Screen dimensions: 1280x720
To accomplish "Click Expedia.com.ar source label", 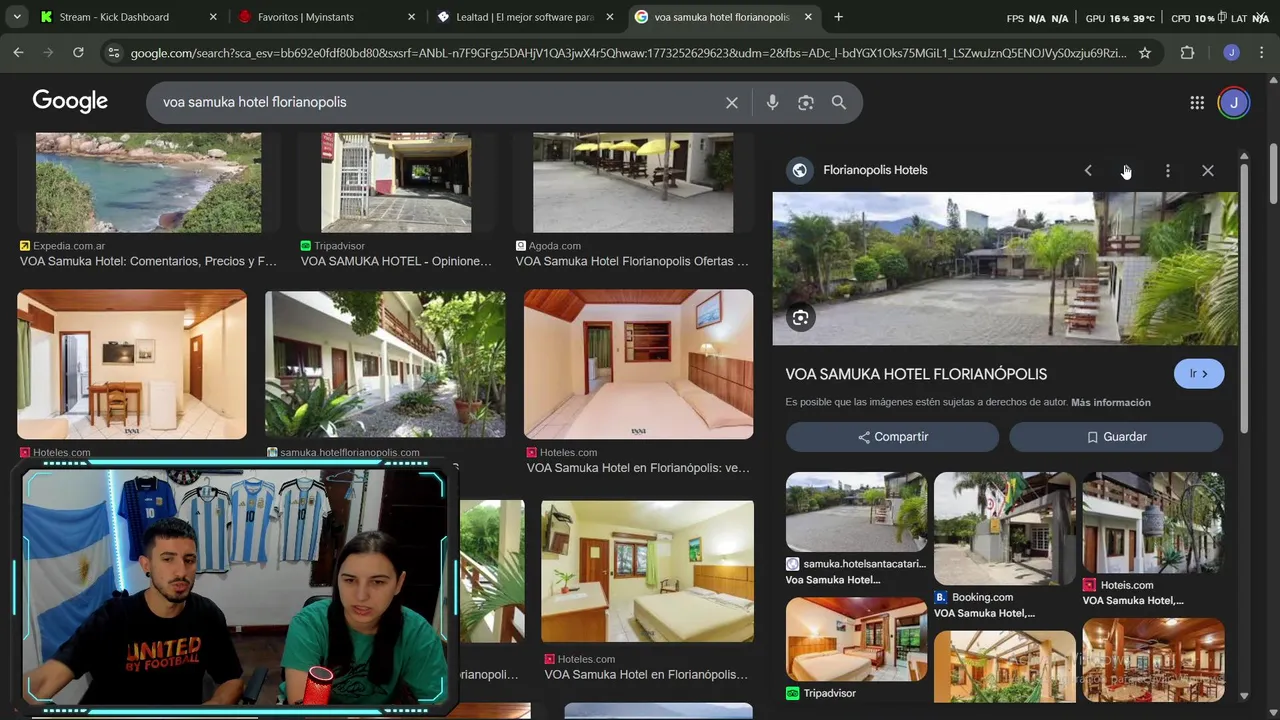I will point(69,246).
